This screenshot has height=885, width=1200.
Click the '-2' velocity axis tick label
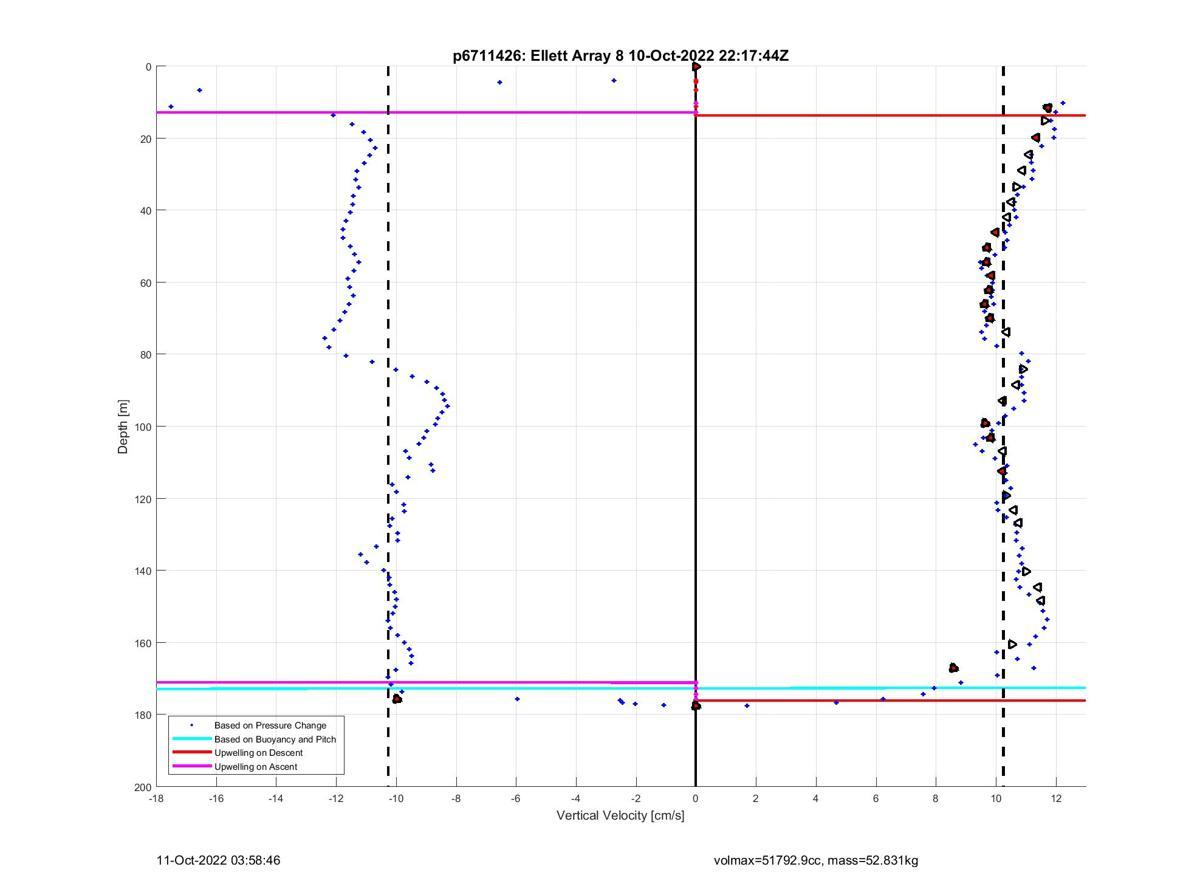click(636, 798)
